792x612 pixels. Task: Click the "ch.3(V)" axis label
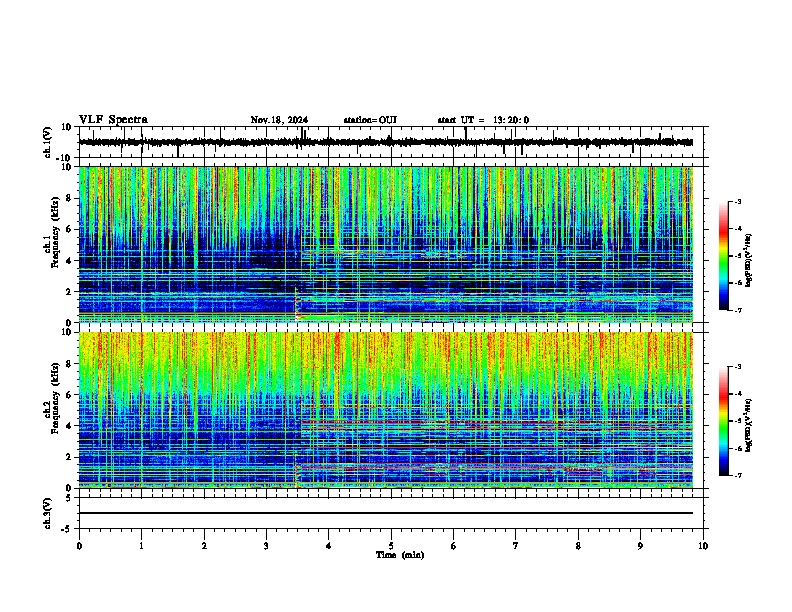[48, 513]
